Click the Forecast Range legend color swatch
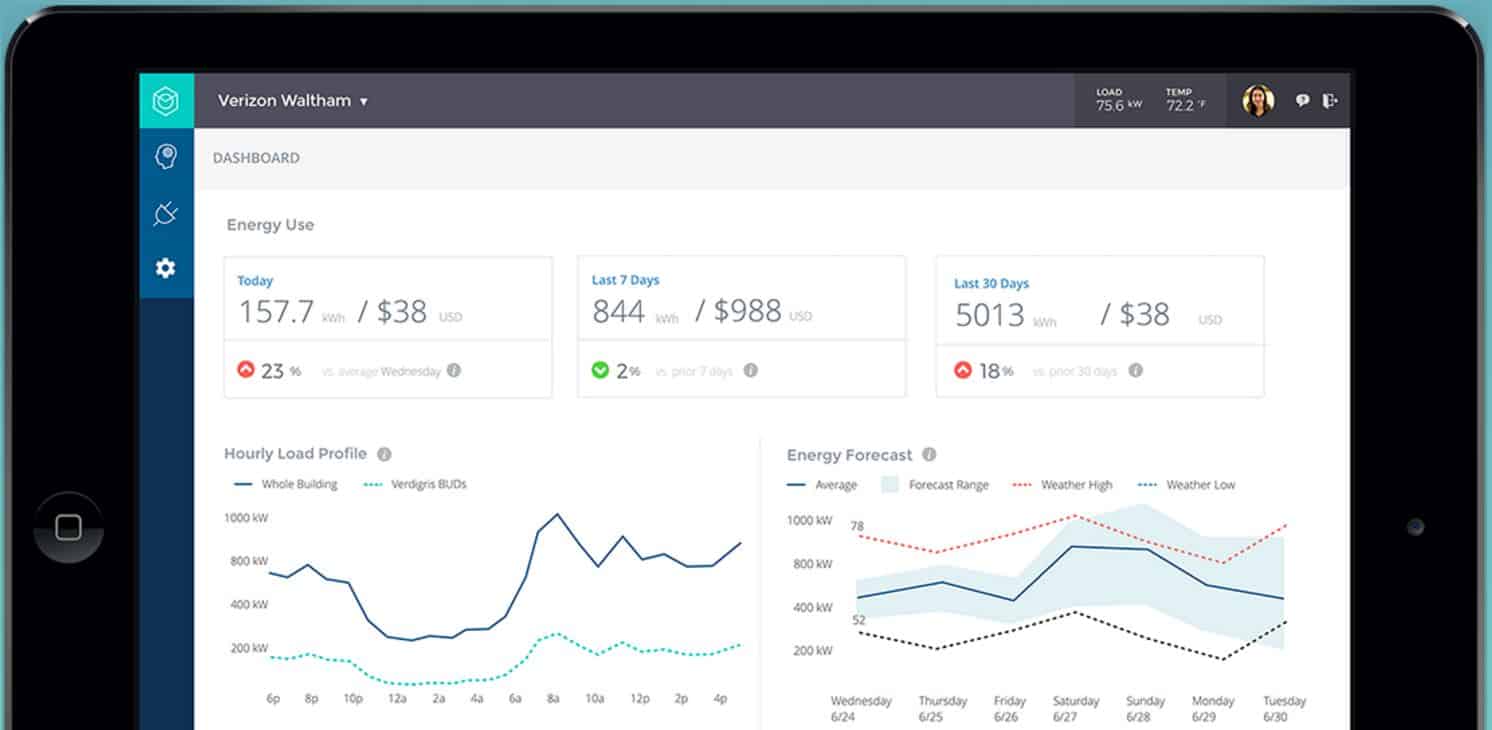 click(x=889, y=485)
